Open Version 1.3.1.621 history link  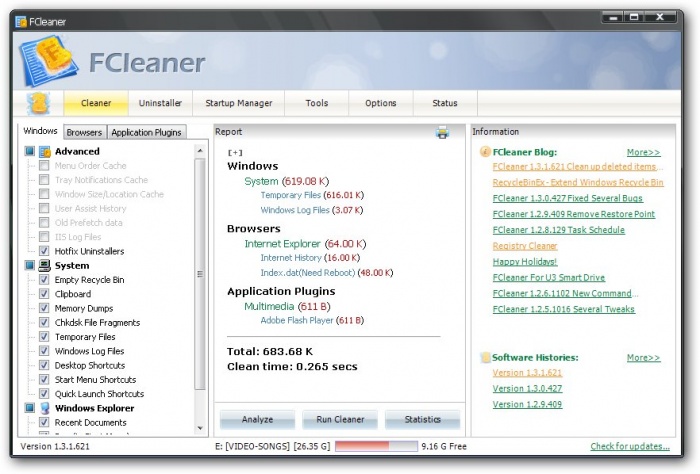[x=527, y=373]
